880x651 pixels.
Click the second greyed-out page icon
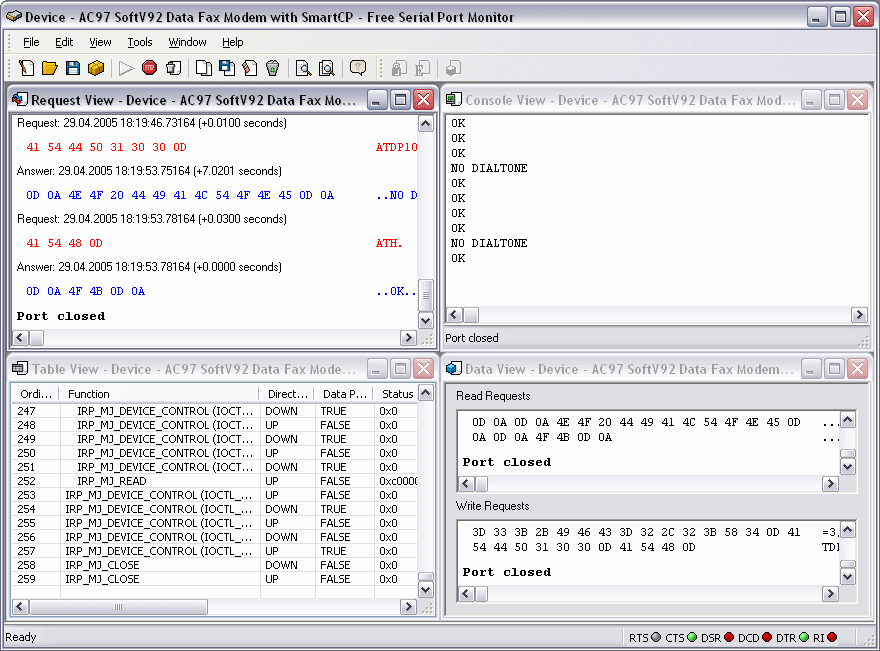422,68
